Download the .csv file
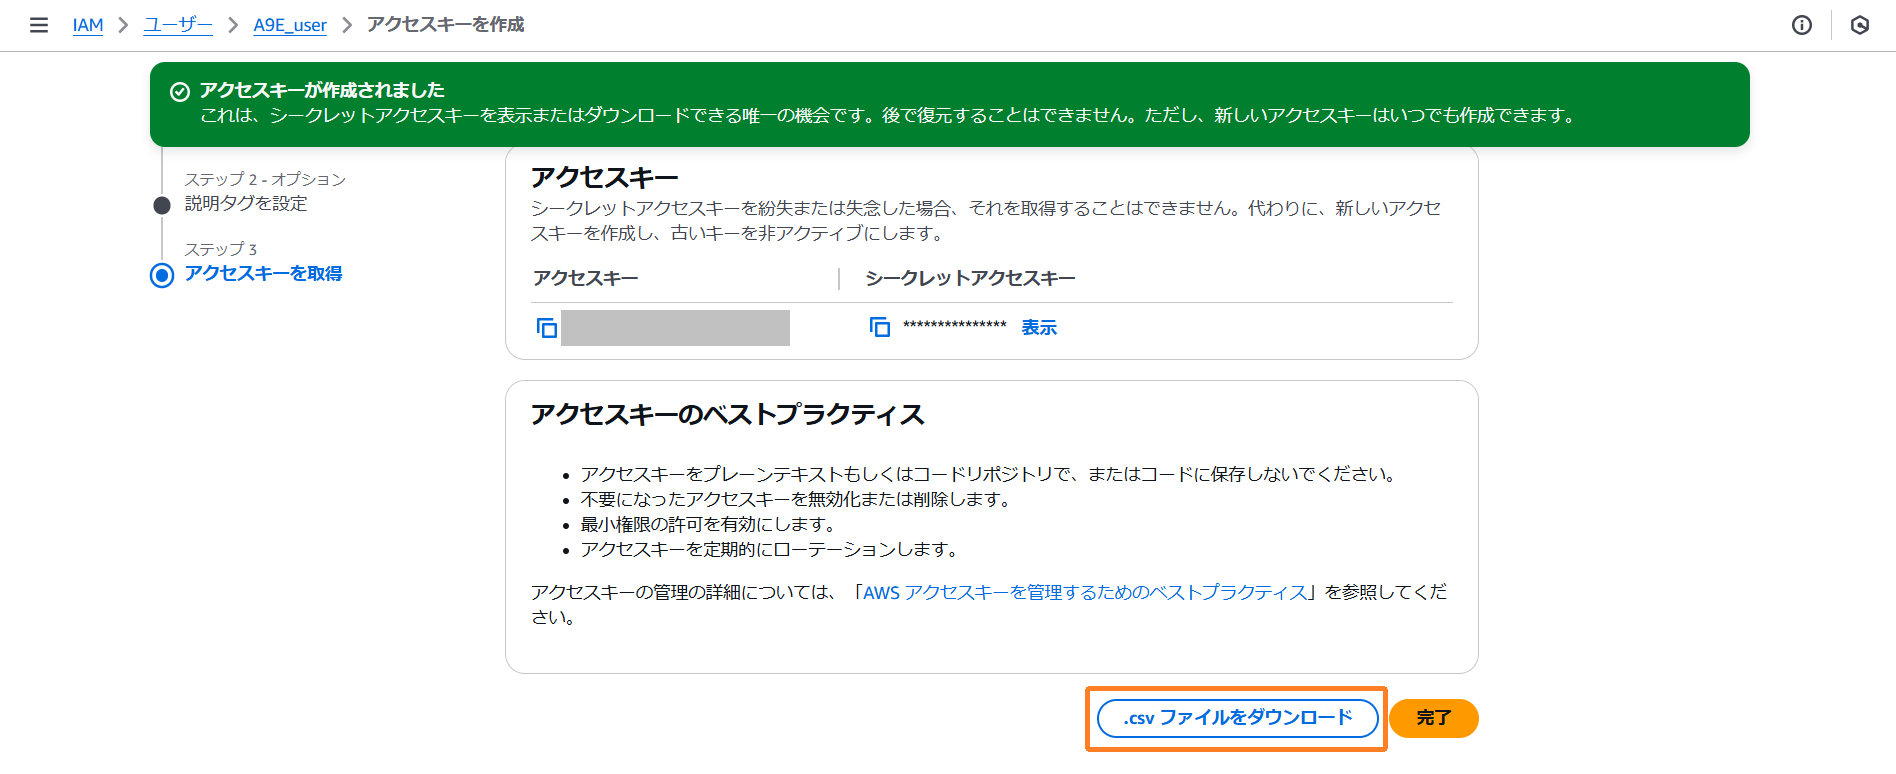The height and width of the screenshot is (774, 1896). (x=1237, y=718)
